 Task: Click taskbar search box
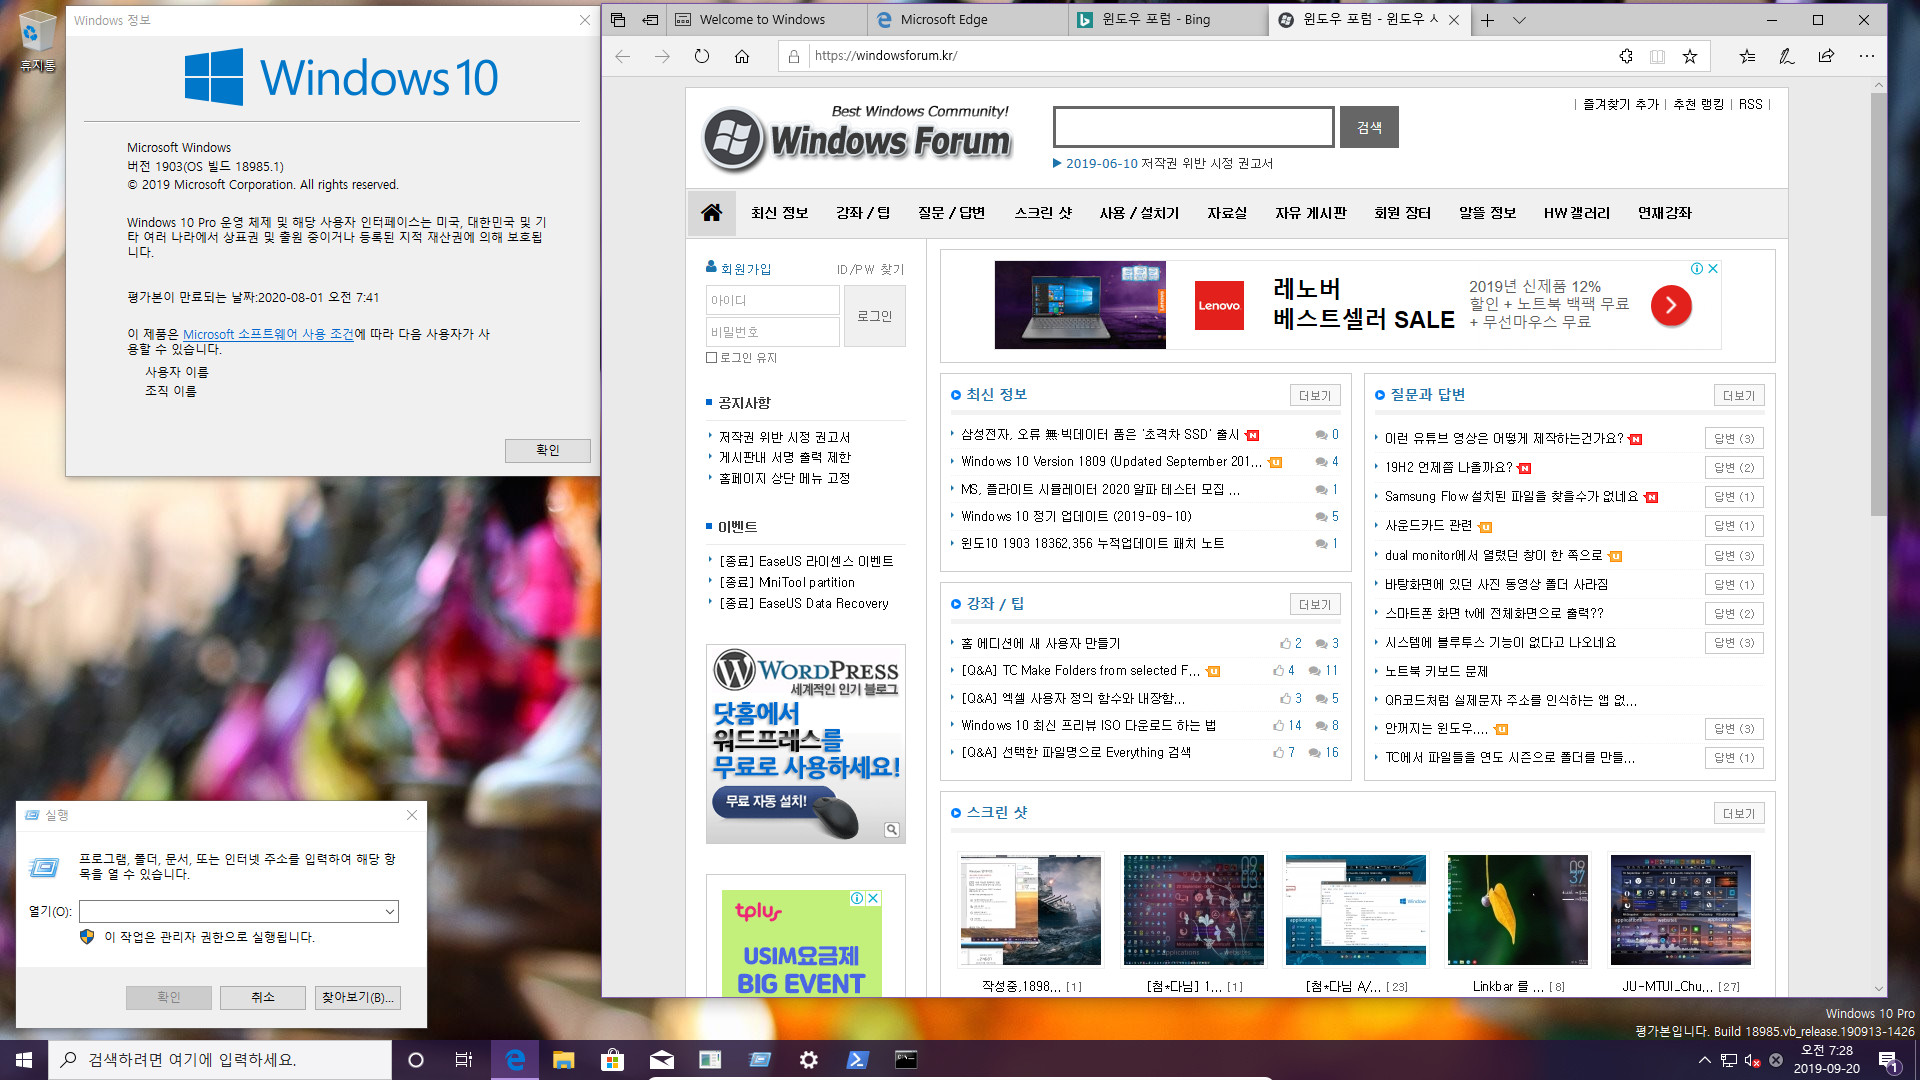point(220,1060)
